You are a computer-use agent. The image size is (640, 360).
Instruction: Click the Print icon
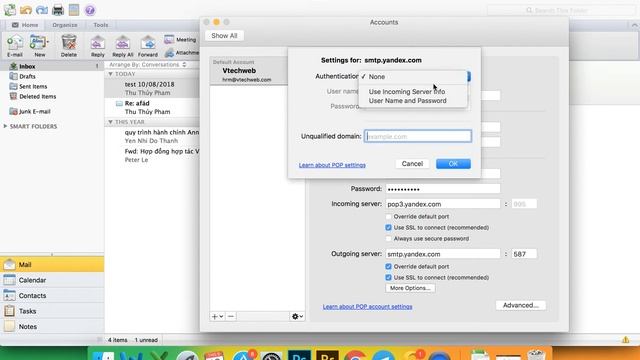point(58,10)
